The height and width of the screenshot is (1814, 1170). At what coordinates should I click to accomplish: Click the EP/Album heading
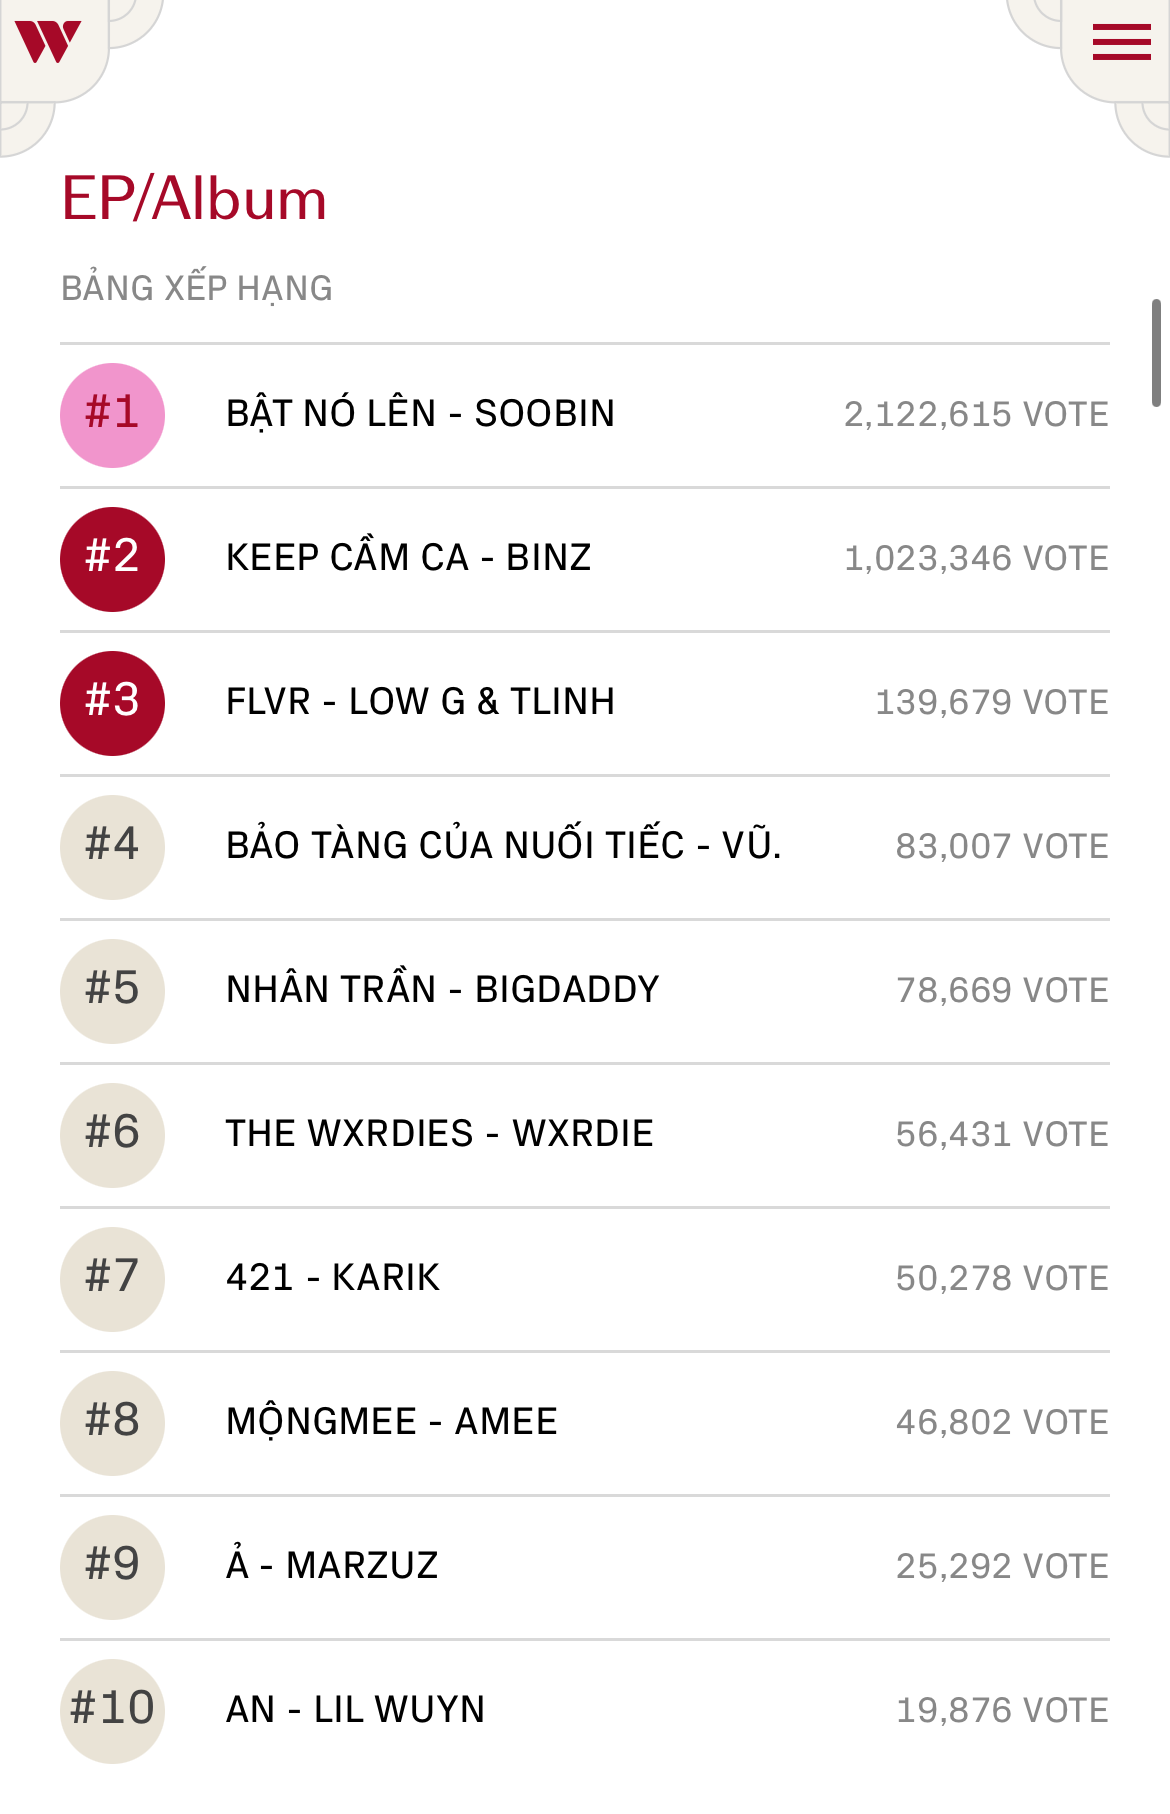pos(194,199)
